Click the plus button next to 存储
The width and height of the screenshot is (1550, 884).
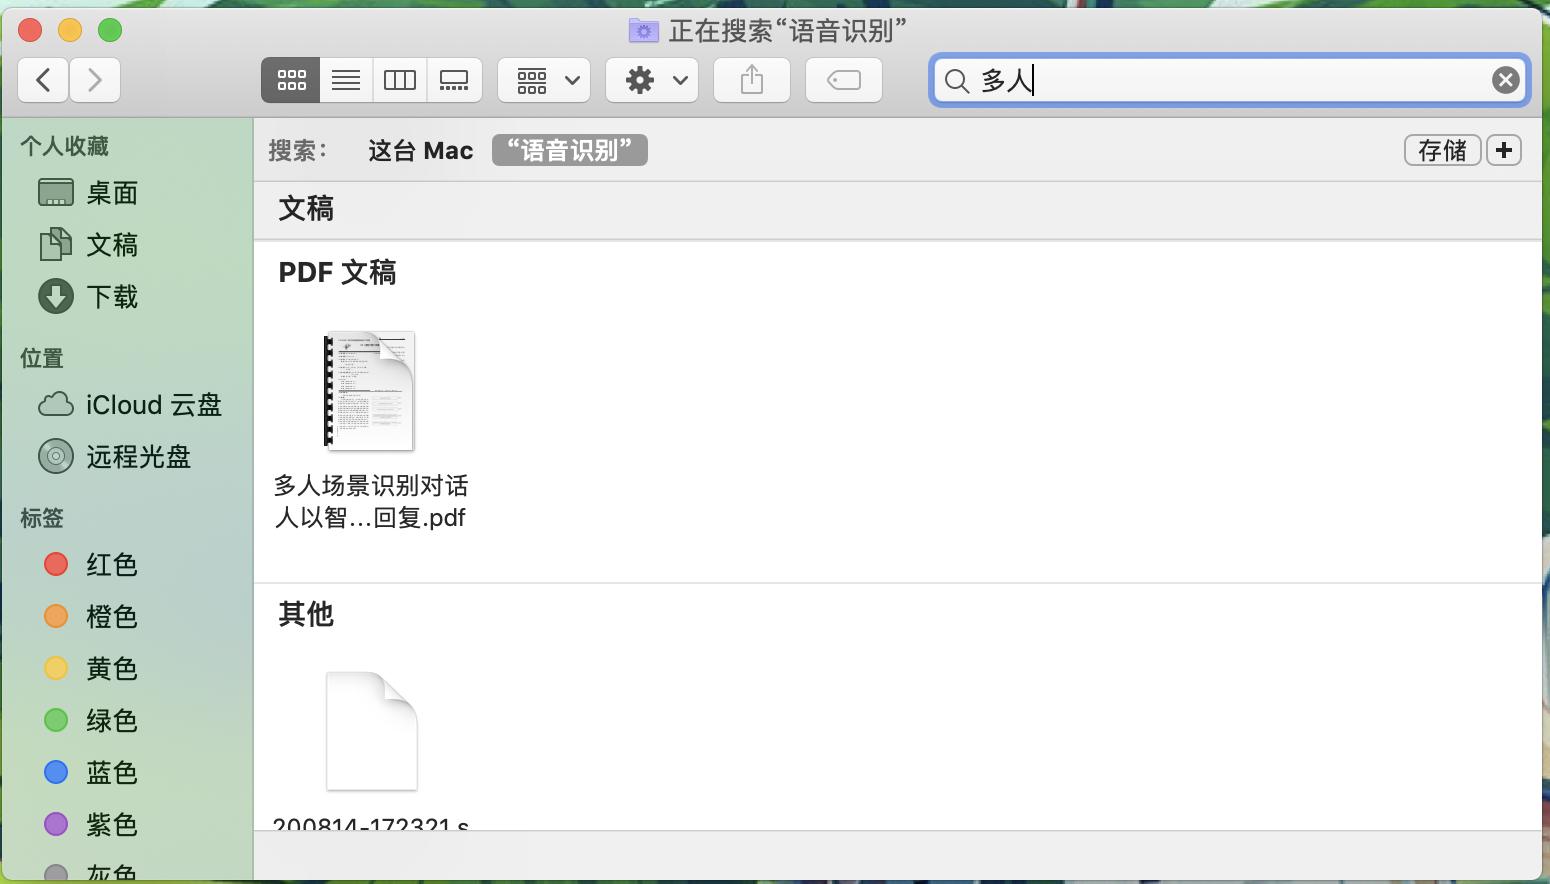(1504, 150)
